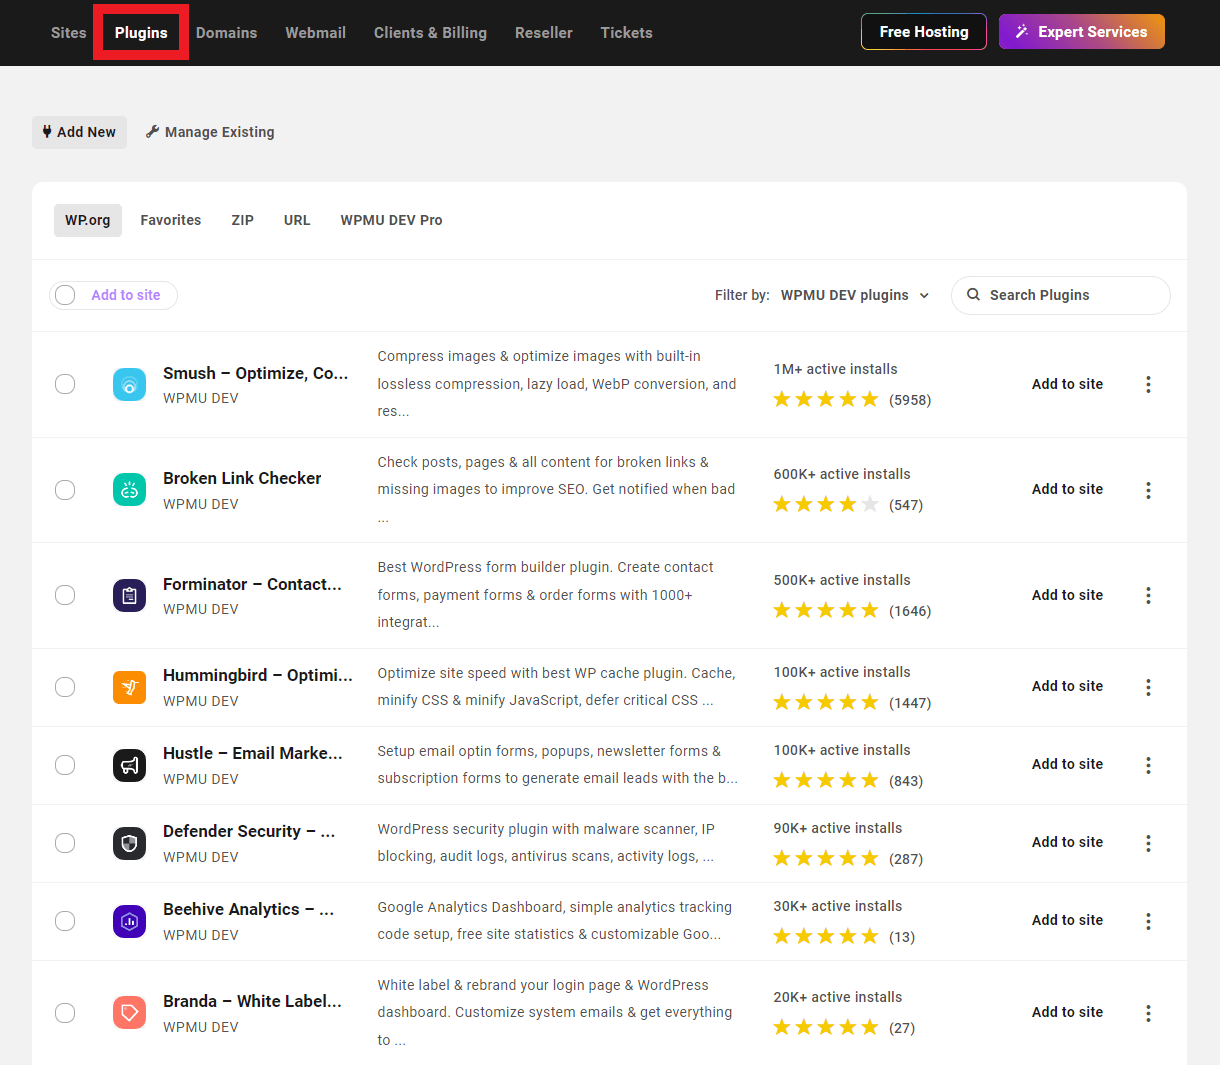This screenshot has width=1220, height=1065.
Task: Toggle the select-all circle beside Add to site
Action: tap(65, 295)
